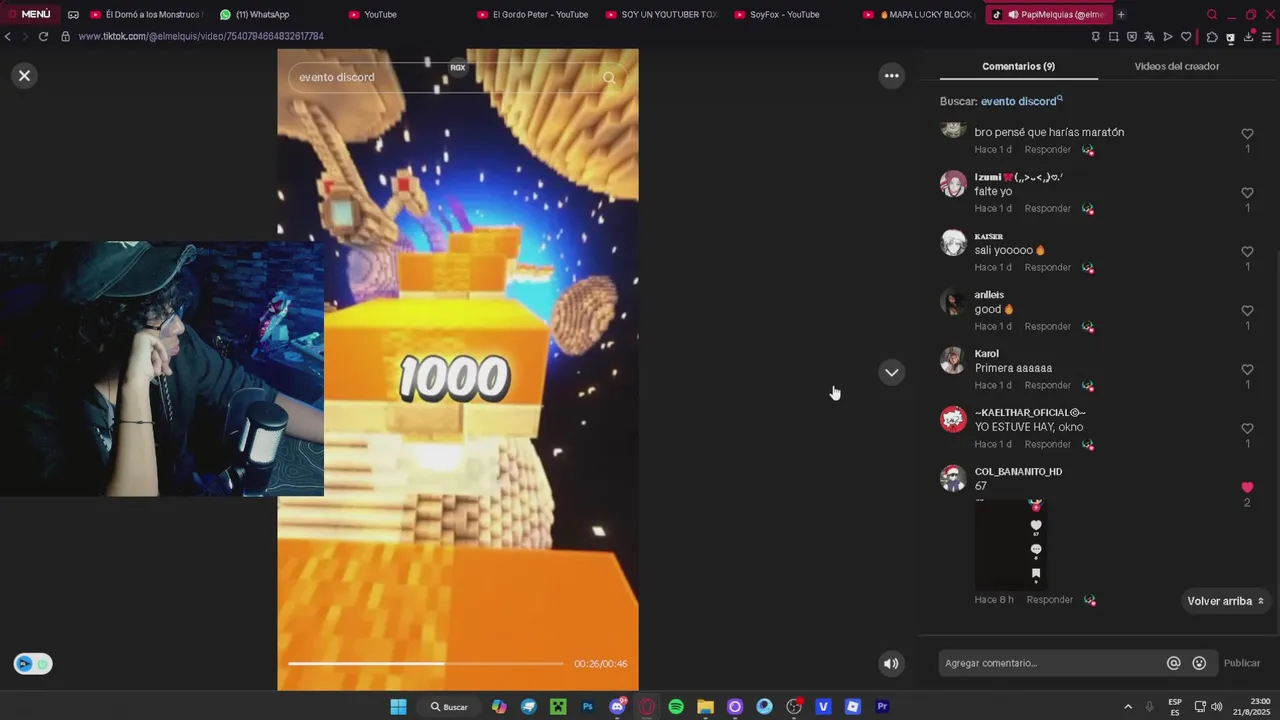Like anlleis's 'good' comment
This screenshot has height=720, width=1280.
(1247, 311)
